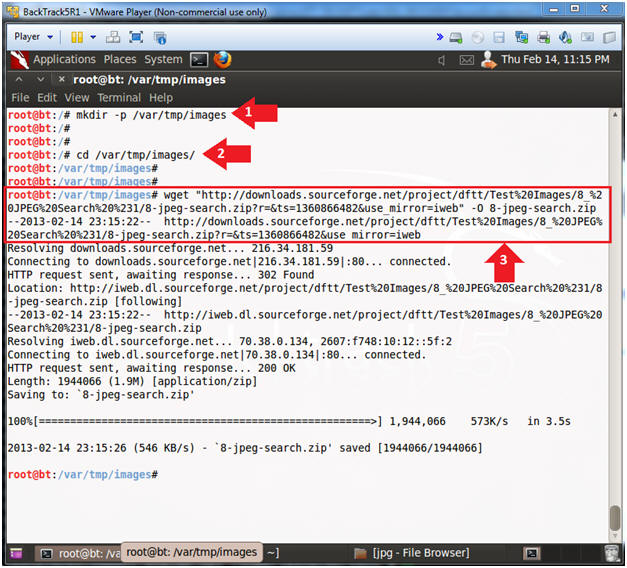Click the 'cd /var/tmp/images/' command text
The image size is (627, 568).
[x=135, y=155]
